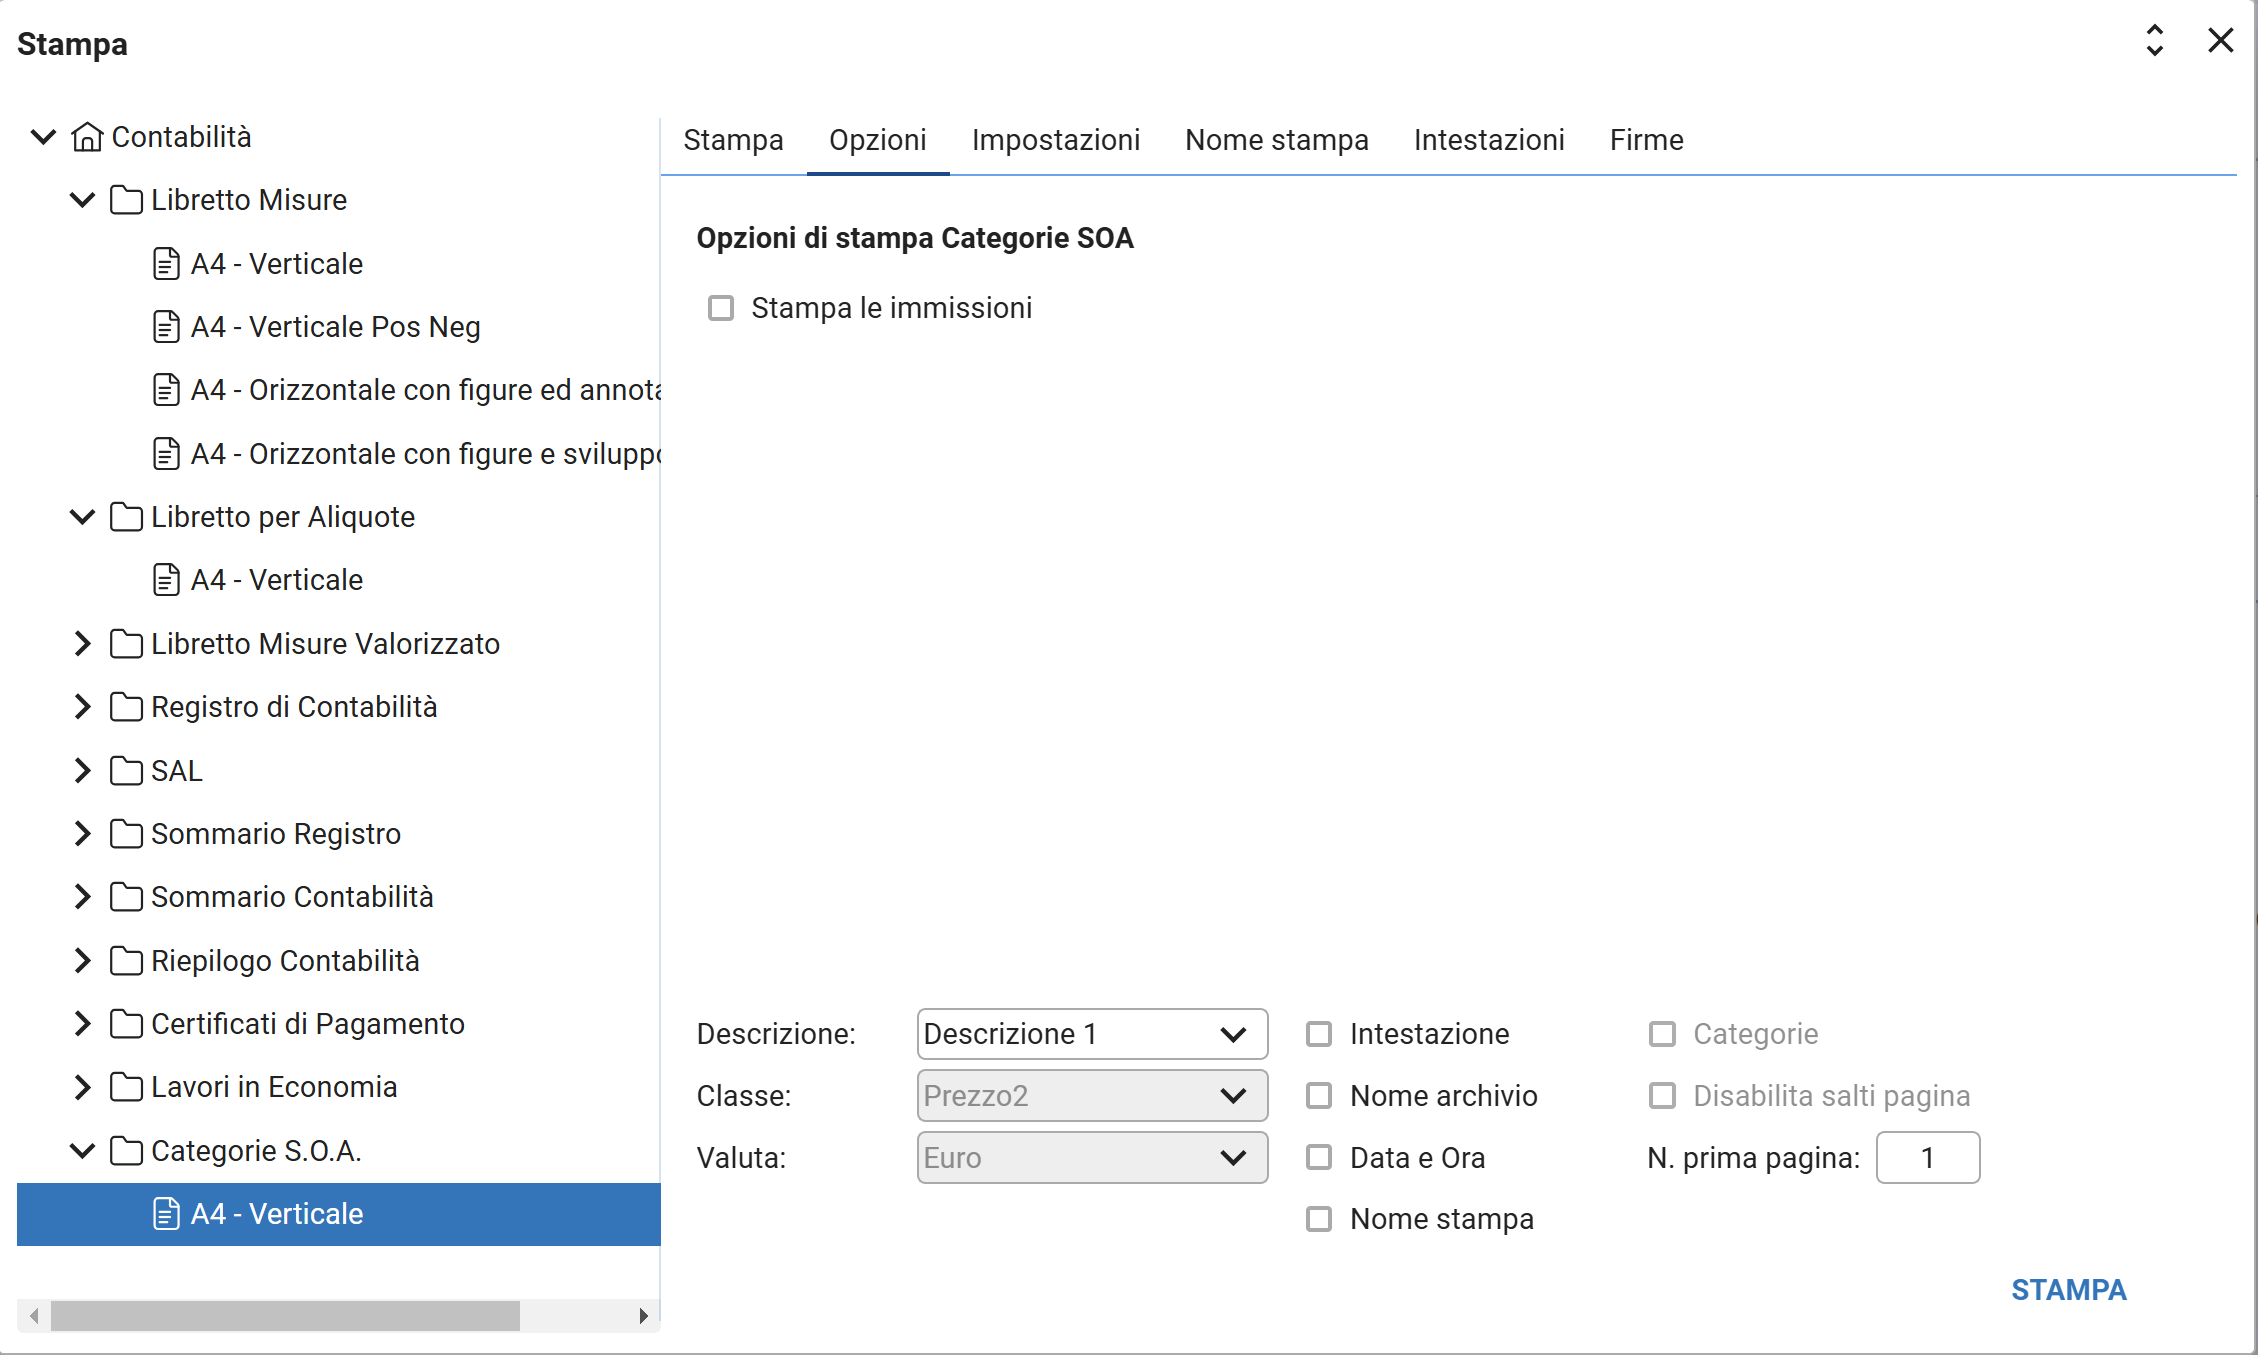Check the Data e Ora option
This screenshot has width=2258, height=1355.
(1319, 1158)
